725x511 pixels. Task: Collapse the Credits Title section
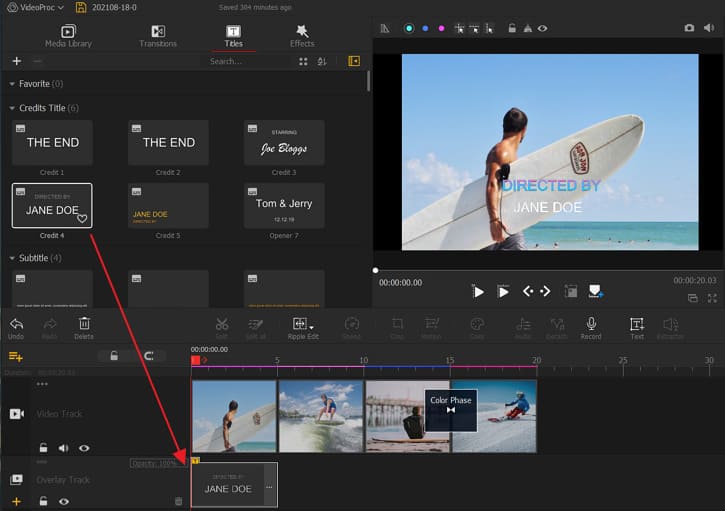coord(11,108)
